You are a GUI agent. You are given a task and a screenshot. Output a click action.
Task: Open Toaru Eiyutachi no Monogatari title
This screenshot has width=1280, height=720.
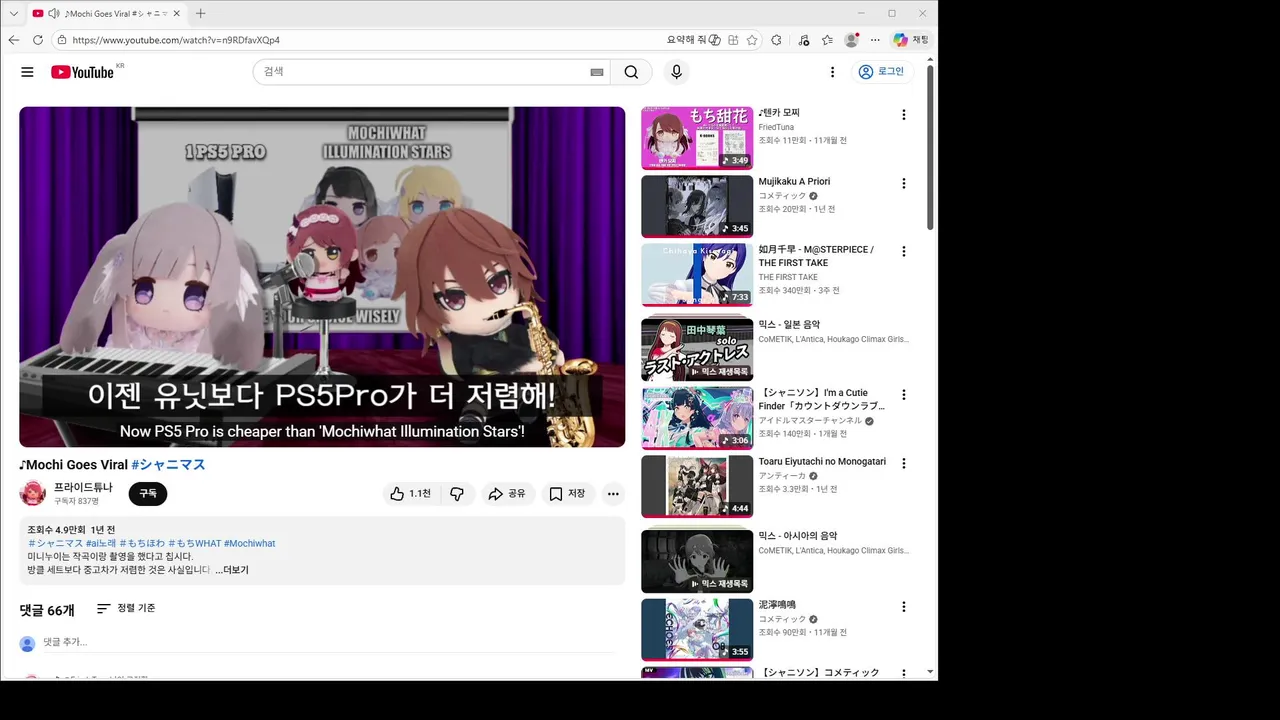pyautogui.click(x=822, y=461)
